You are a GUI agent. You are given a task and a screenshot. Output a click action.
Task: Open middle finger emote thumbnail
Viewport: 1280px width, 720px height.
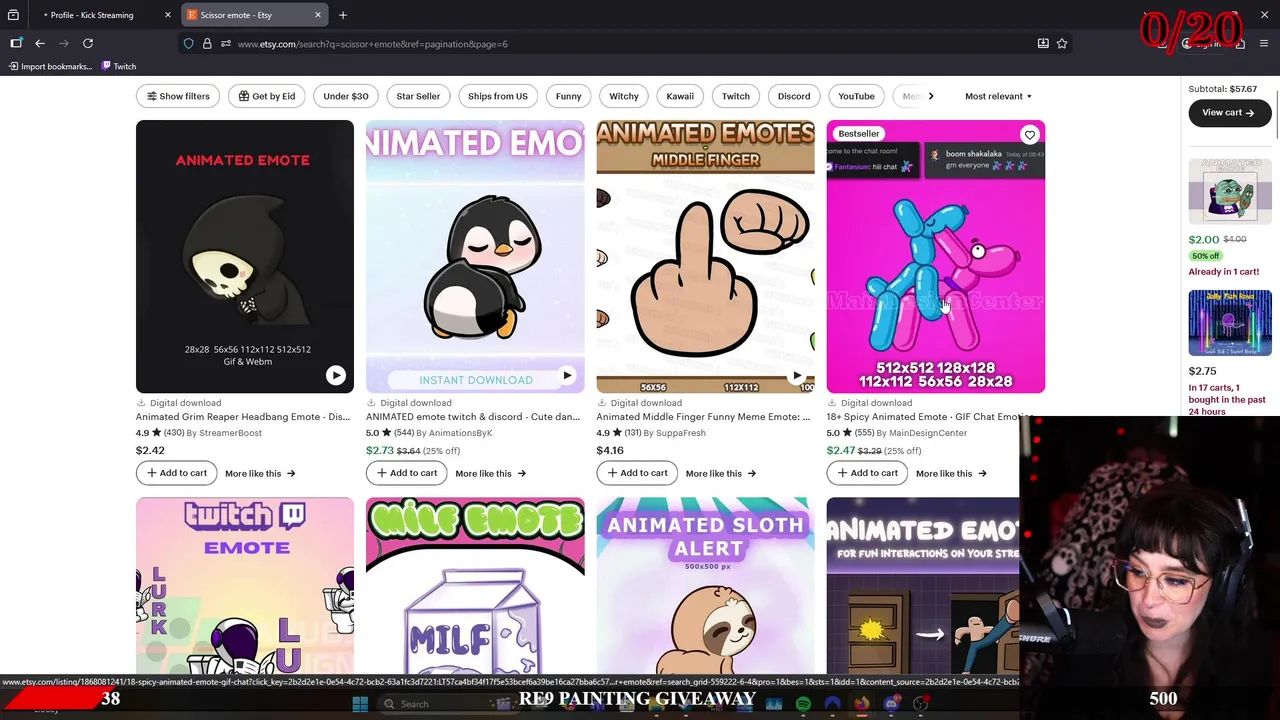click(705, 257)
